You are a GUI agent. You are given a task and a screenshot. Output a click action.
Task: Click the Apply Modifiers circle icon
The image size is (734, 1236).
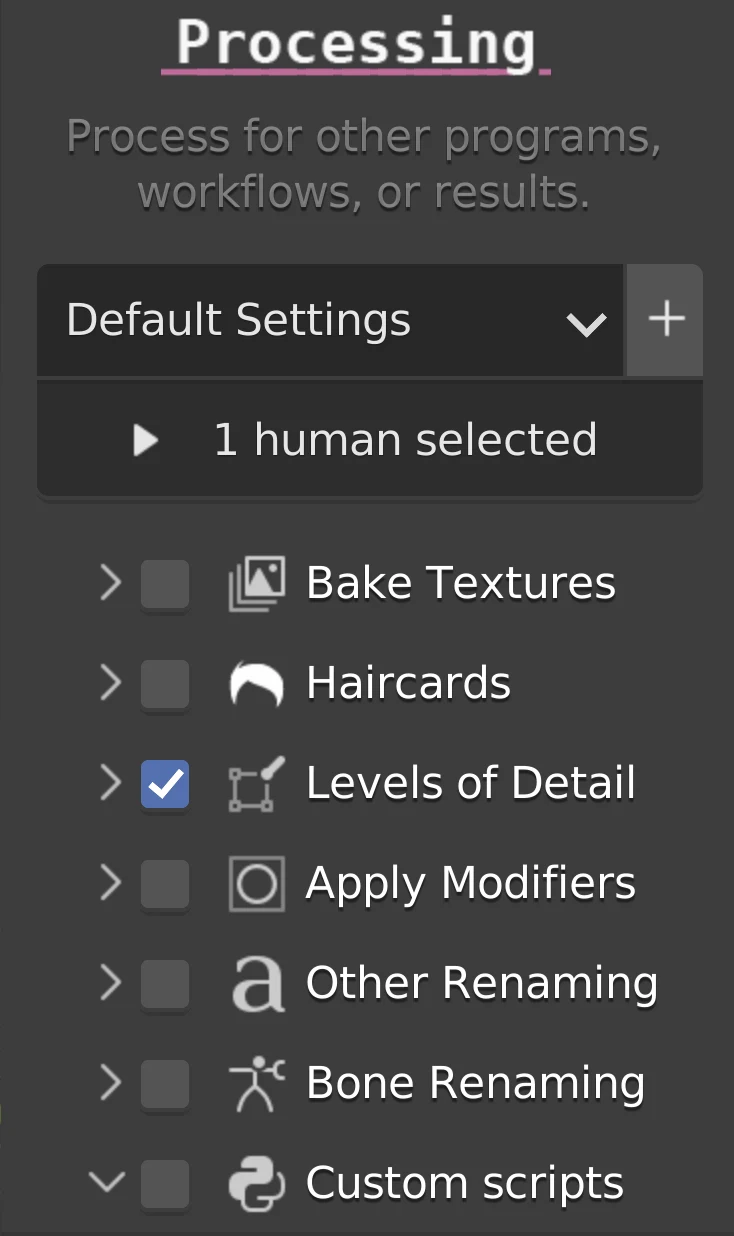click(x=257, y=884)
